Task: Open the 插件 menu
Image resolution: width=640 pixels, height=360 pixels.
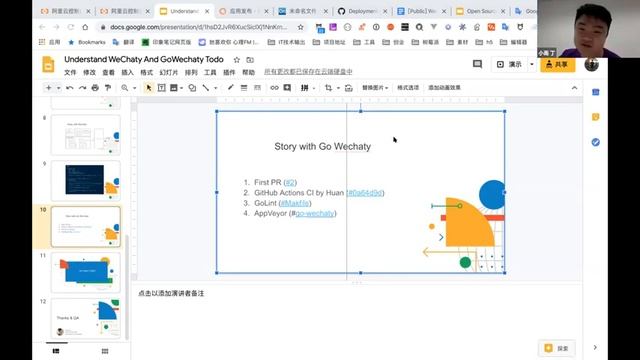Action: pos(229,72)
